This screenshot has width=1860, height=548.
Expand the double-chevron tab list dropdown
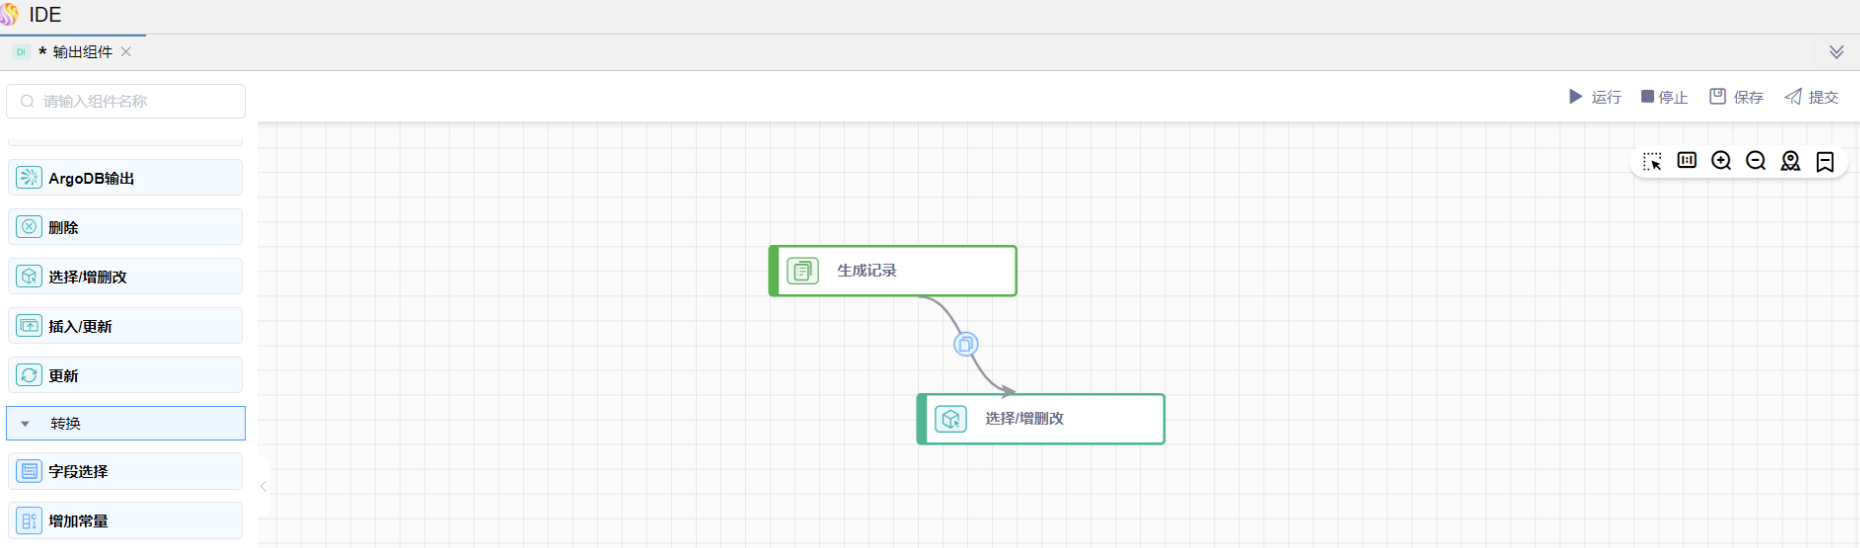[x=1836, y=52]
